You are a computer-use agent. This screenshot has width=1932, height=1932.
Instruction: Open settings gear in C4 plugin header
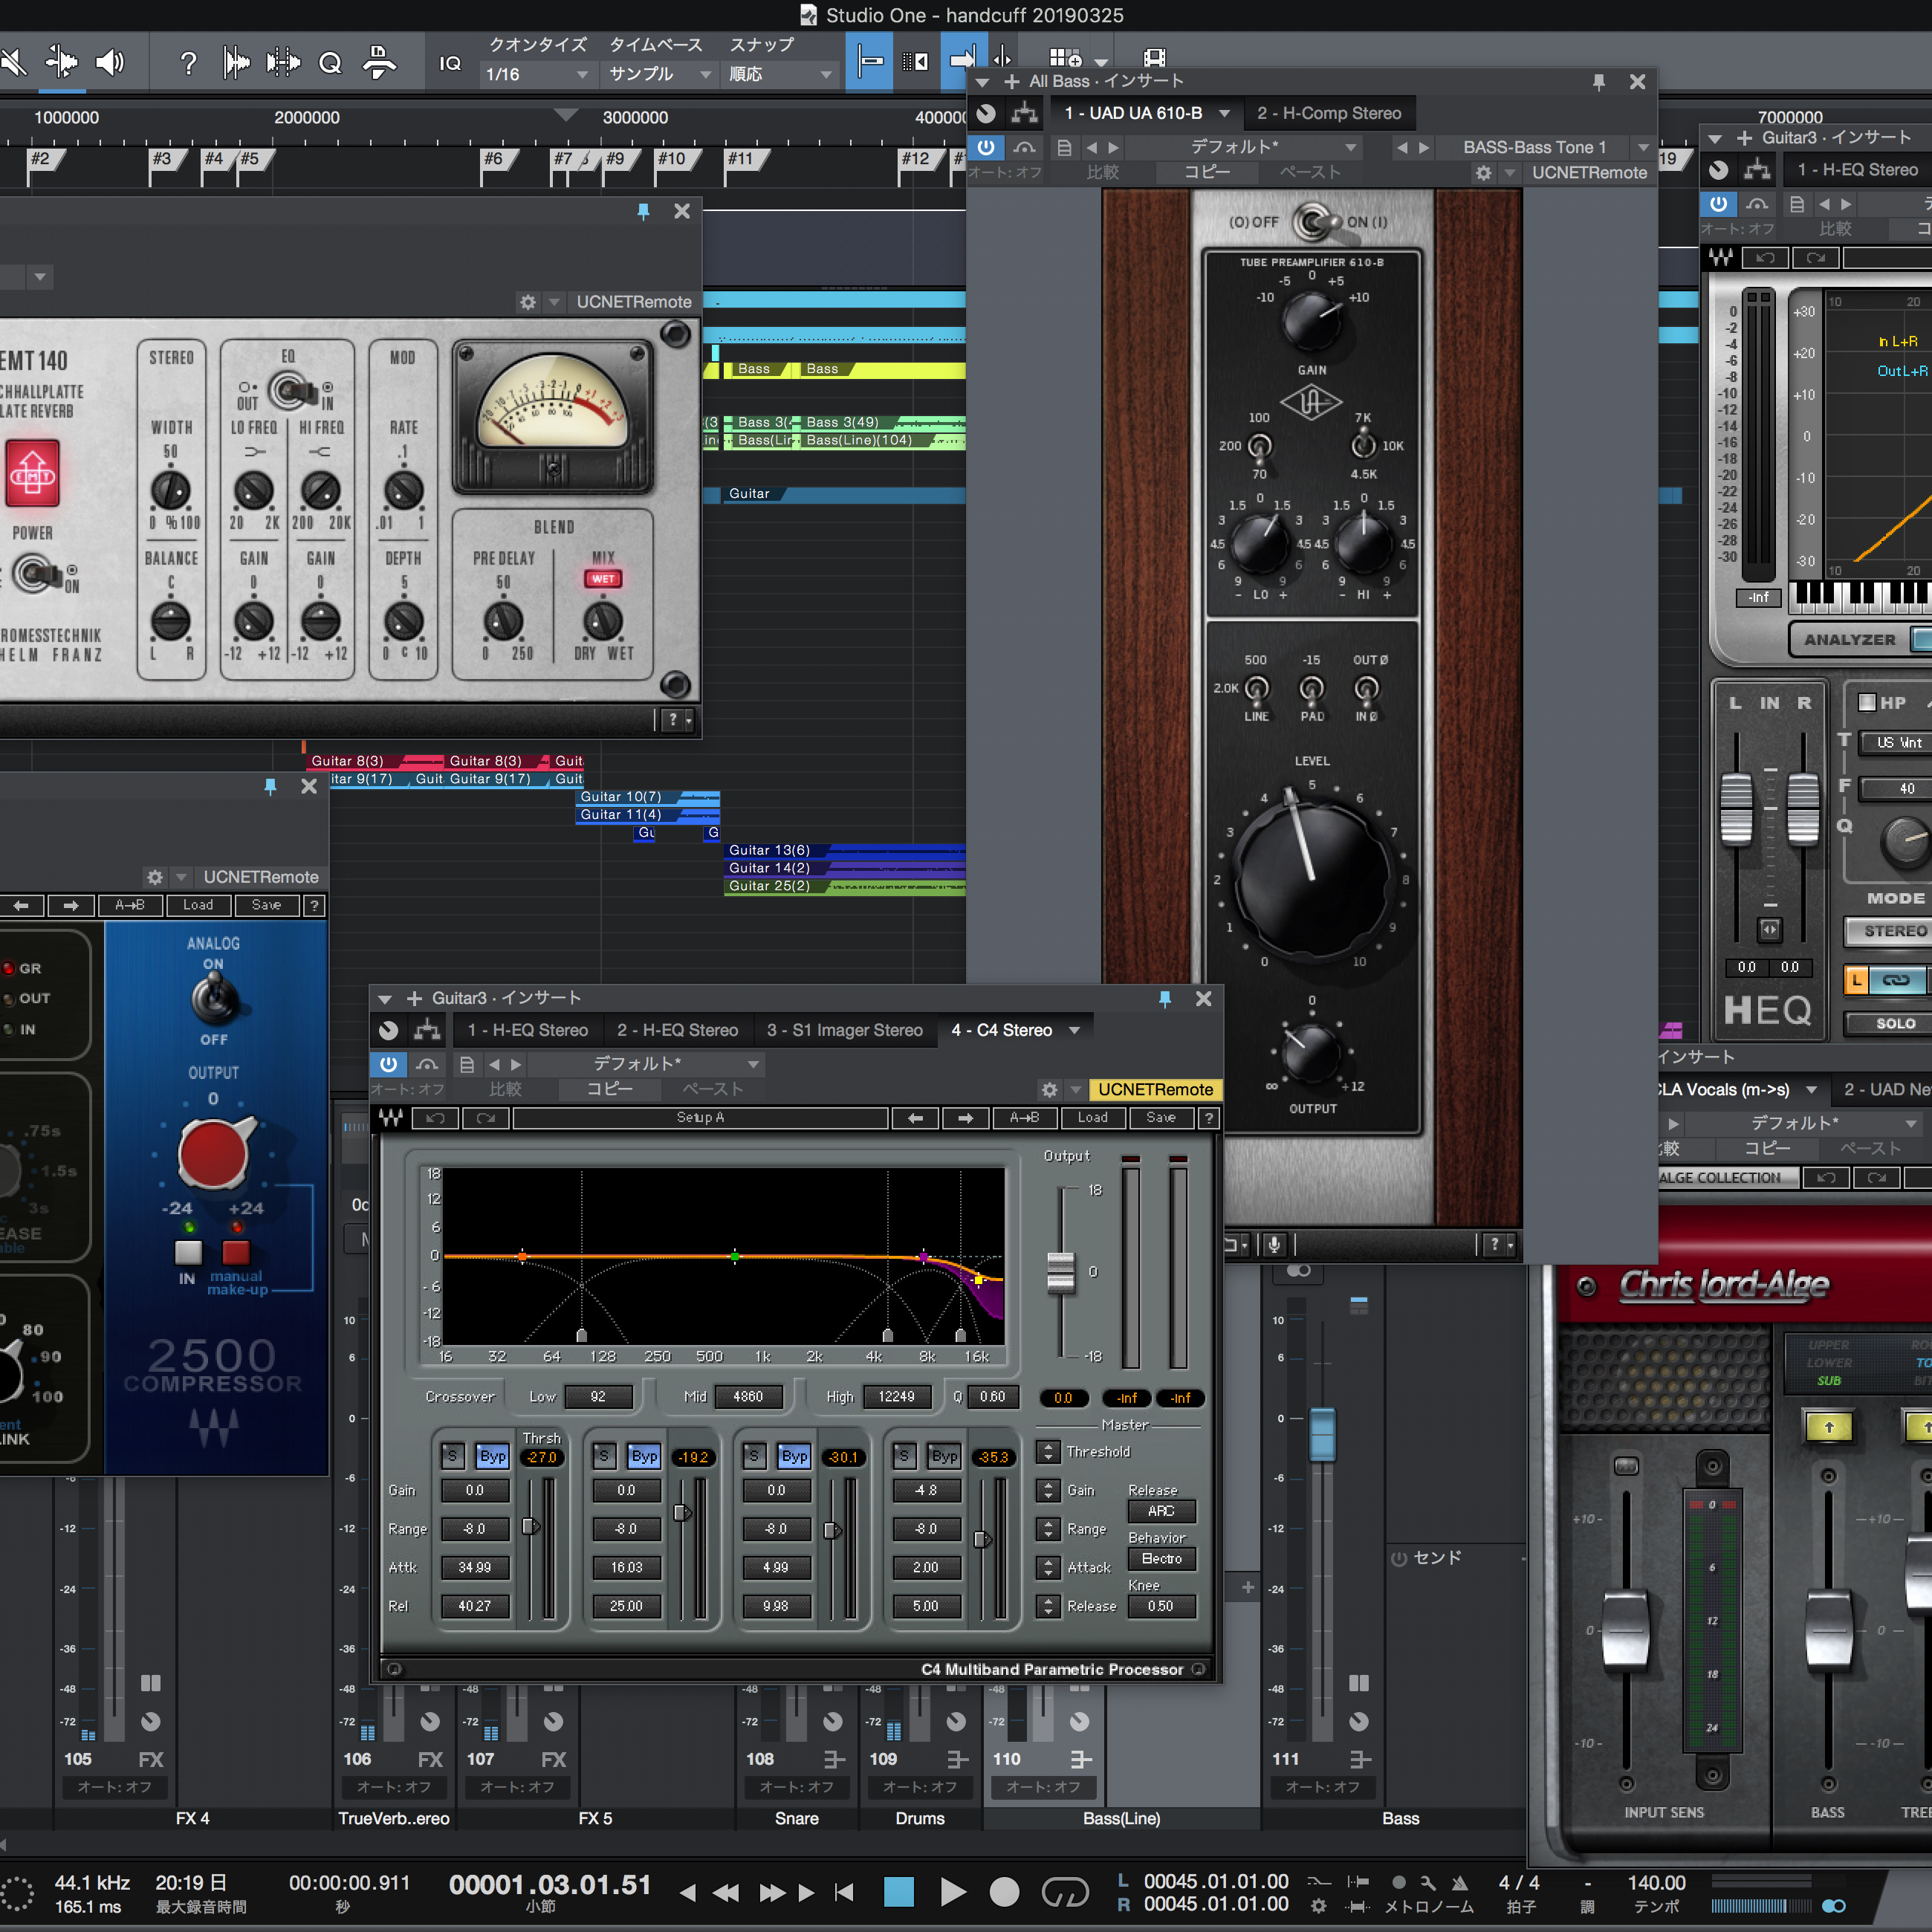[1049, 1090]
